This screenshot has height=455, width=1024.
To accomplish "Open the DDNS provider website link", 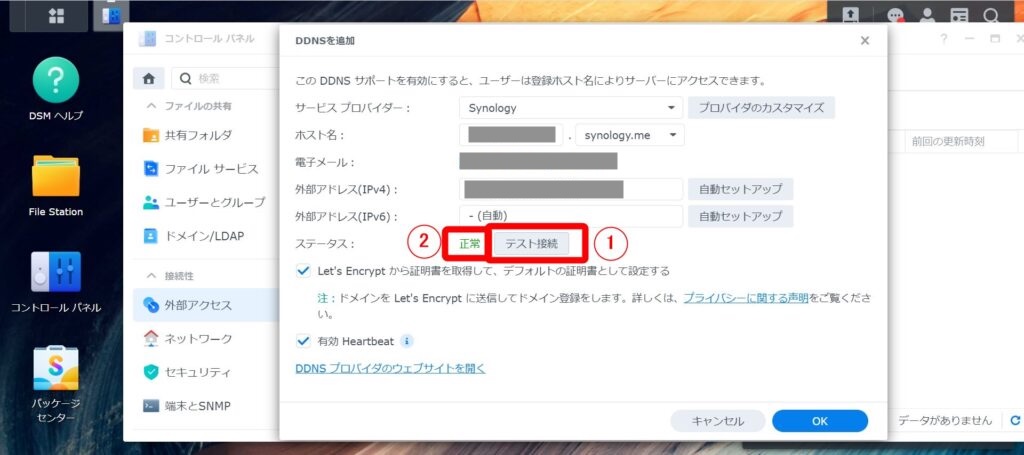I will click(x=390, y=368).
